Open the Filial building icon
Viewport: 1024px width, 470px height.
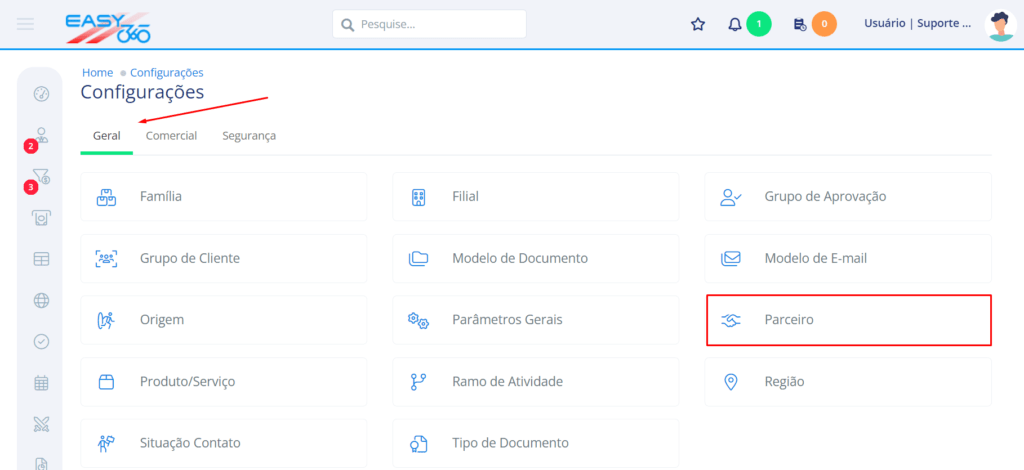[x=419, y=196]
